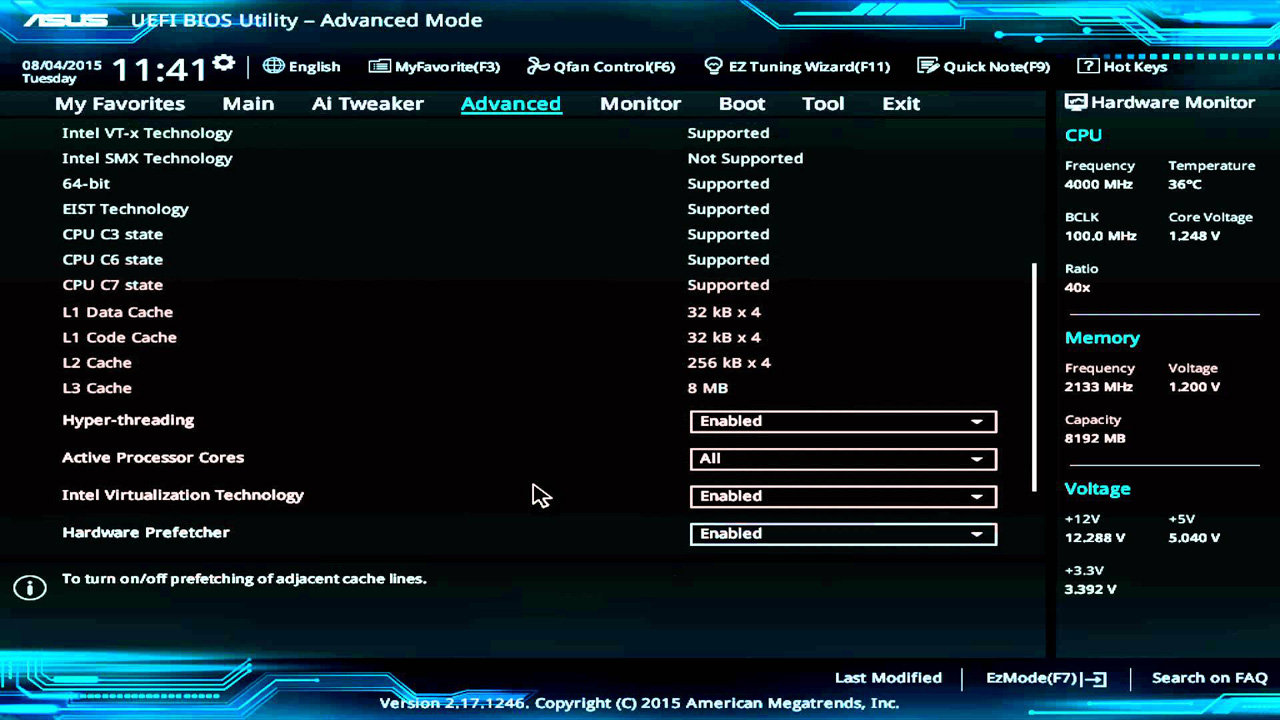This screenshot has height=720, width=1280.
Task: Open the Hardware Prefetcher dropdown
Action: 843,533
